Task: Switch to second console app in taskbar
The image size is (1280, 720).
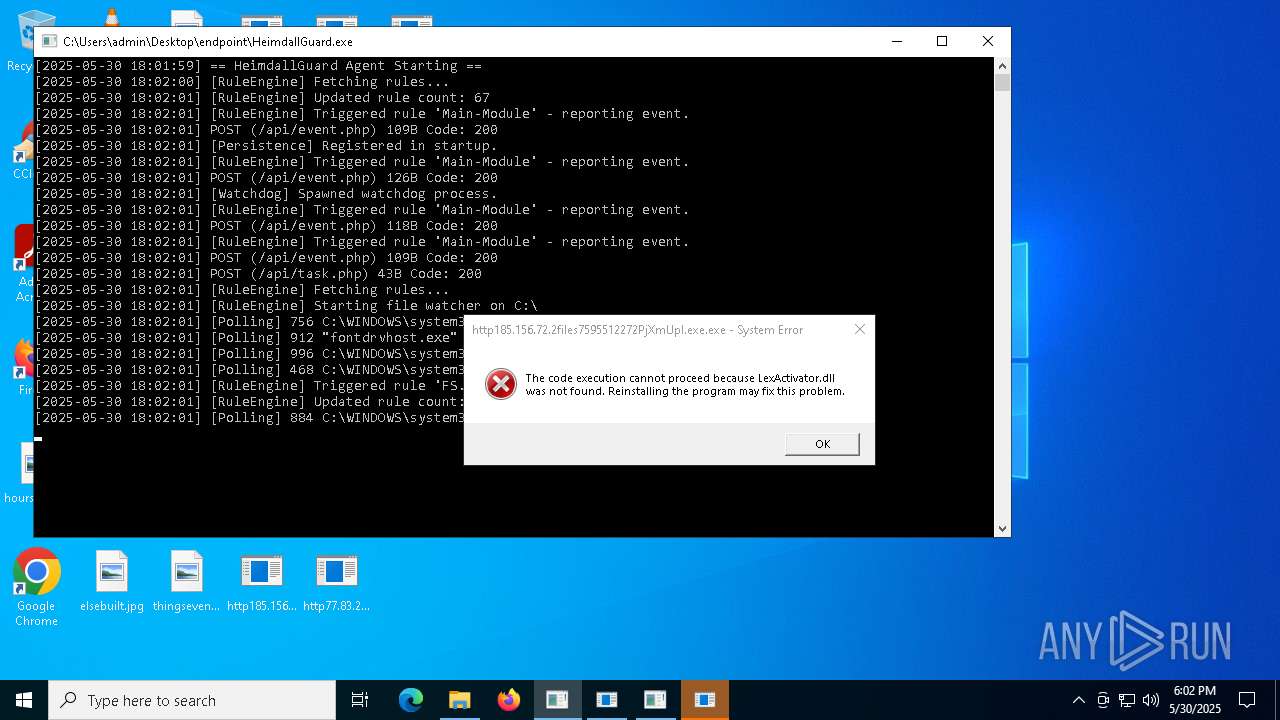Action: [x=606, y=700]
